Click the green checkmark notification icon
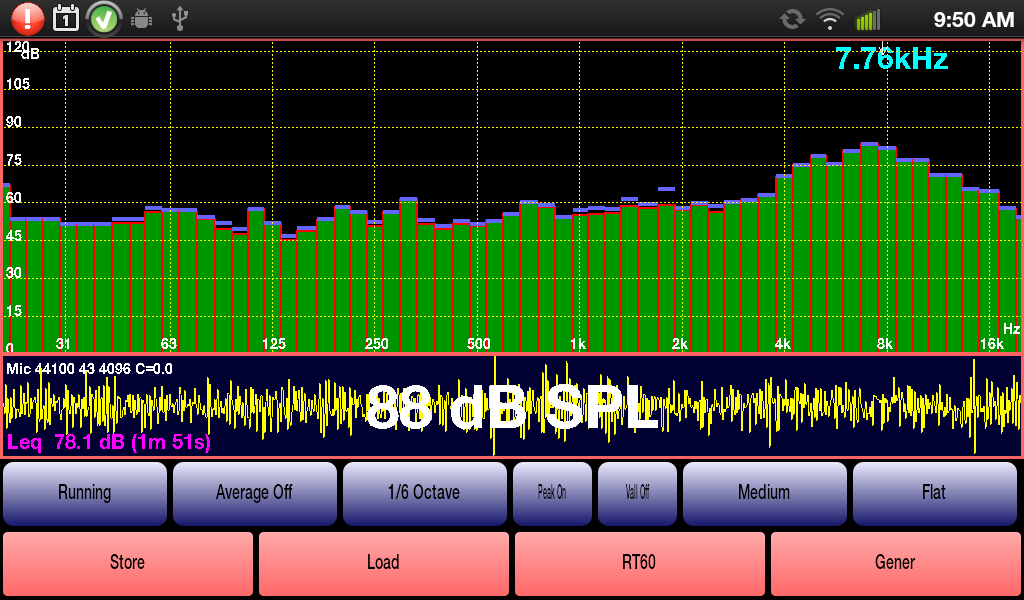Viewport: 1024px width, 600px height. coord(103,17)
